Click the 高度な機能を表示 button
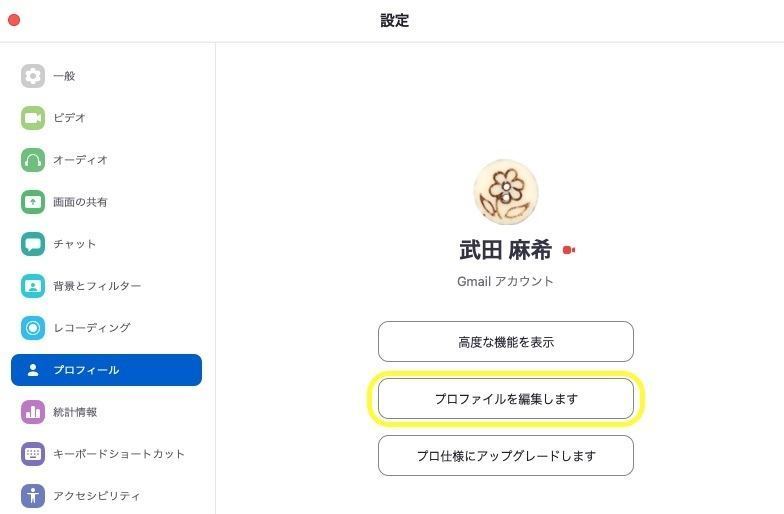The image size is (784, 514). pyautogui.click(x=506, y=342)
